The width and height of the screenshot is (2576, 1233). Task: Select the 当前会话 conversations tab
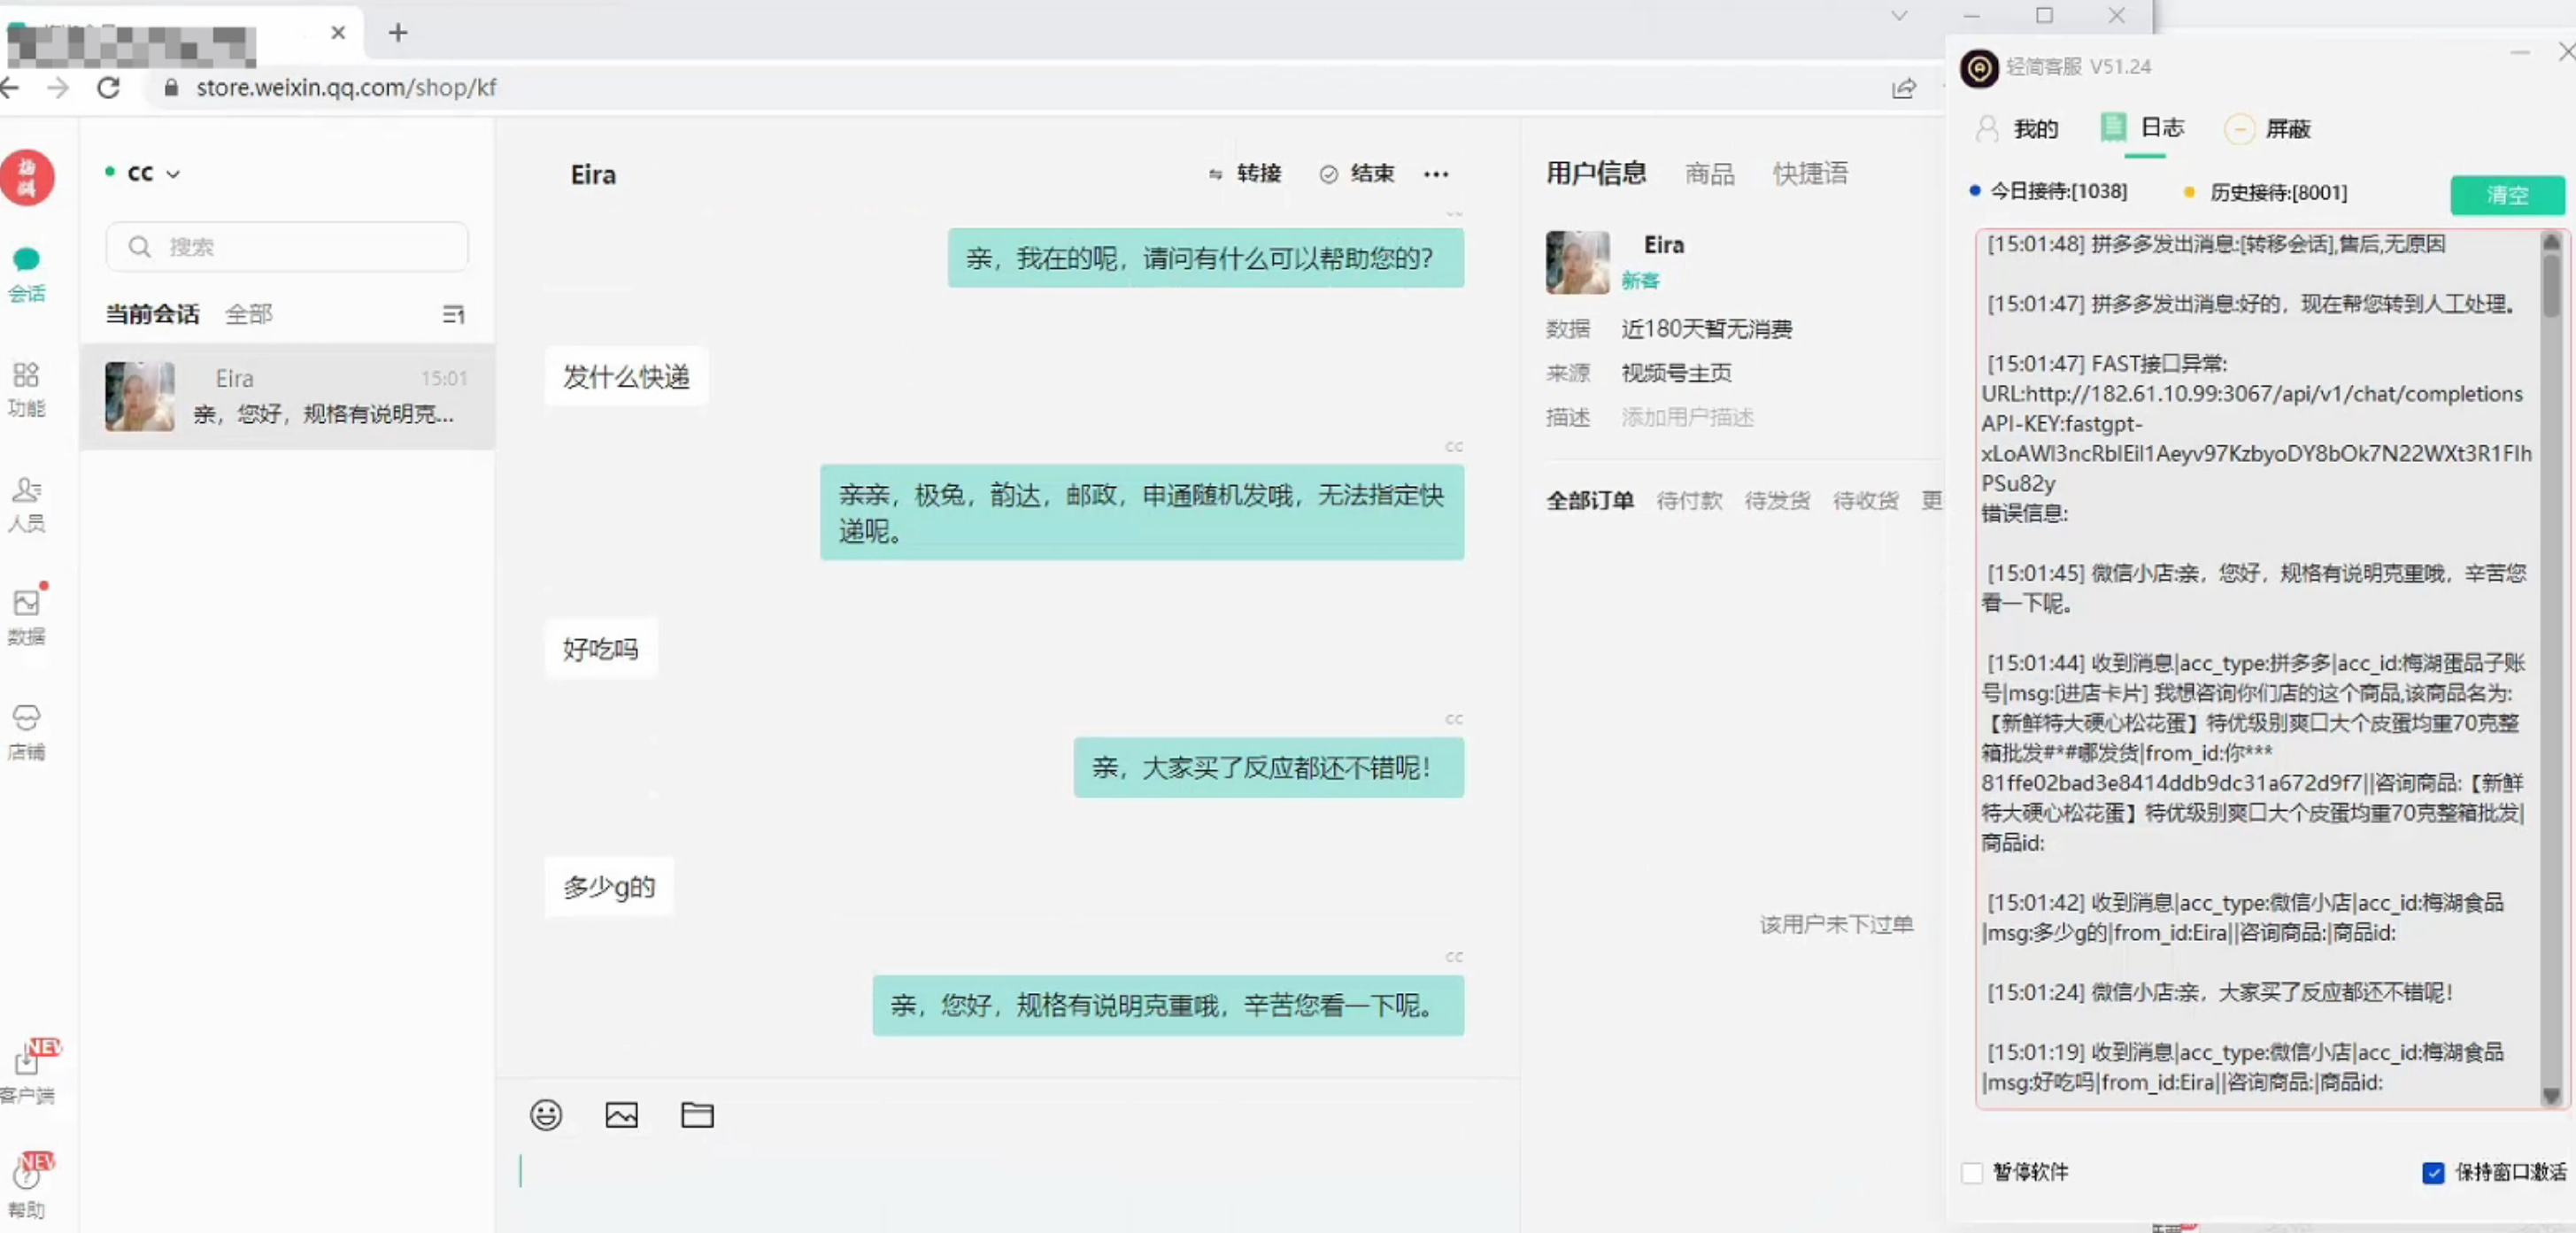(153, 314)
